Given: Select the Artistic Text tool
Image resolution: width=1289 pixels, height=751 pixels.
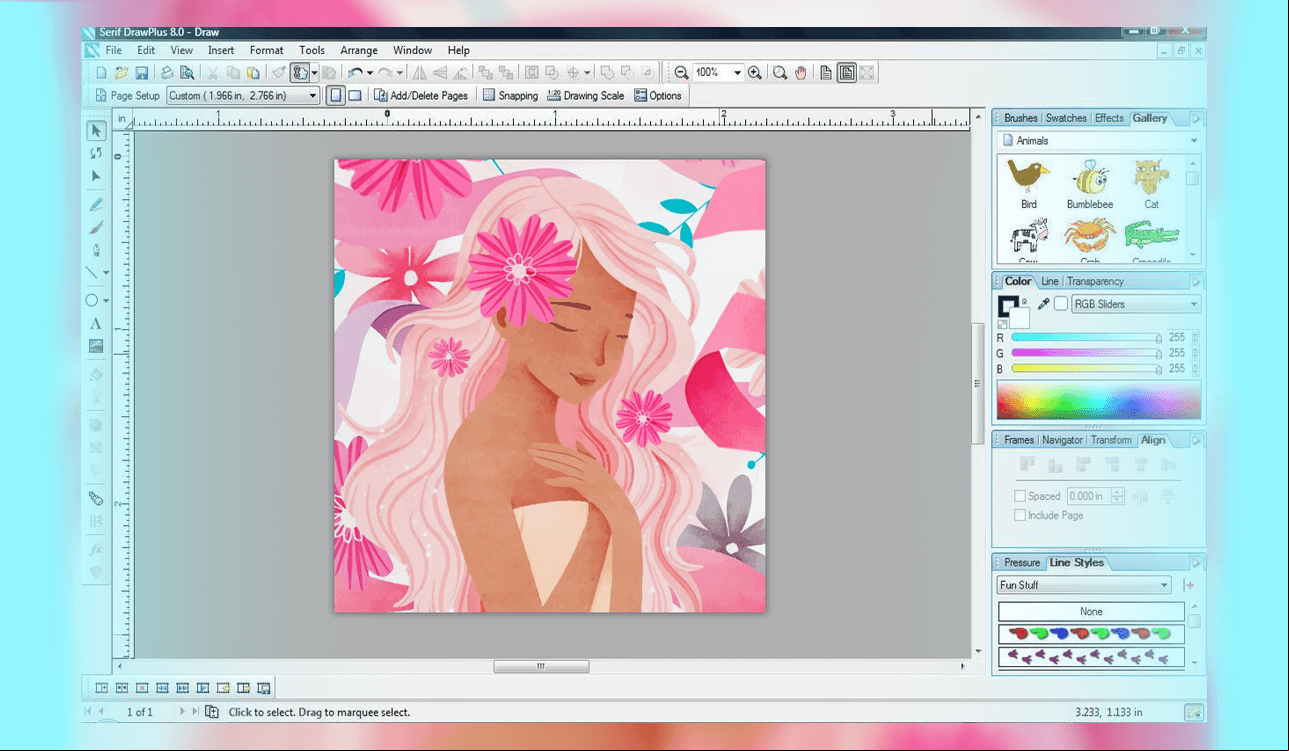Looking at the screenshot, I should (96, 324).
